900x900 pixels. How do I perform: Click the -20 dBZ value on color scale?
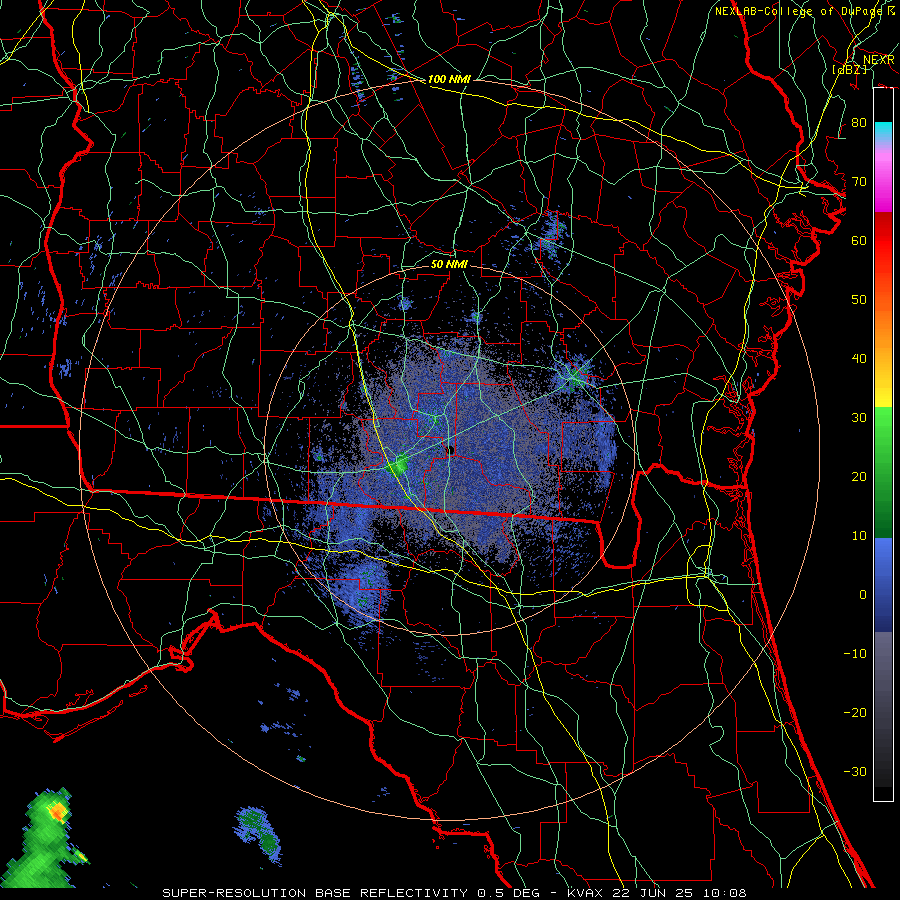tap(855, 712)
